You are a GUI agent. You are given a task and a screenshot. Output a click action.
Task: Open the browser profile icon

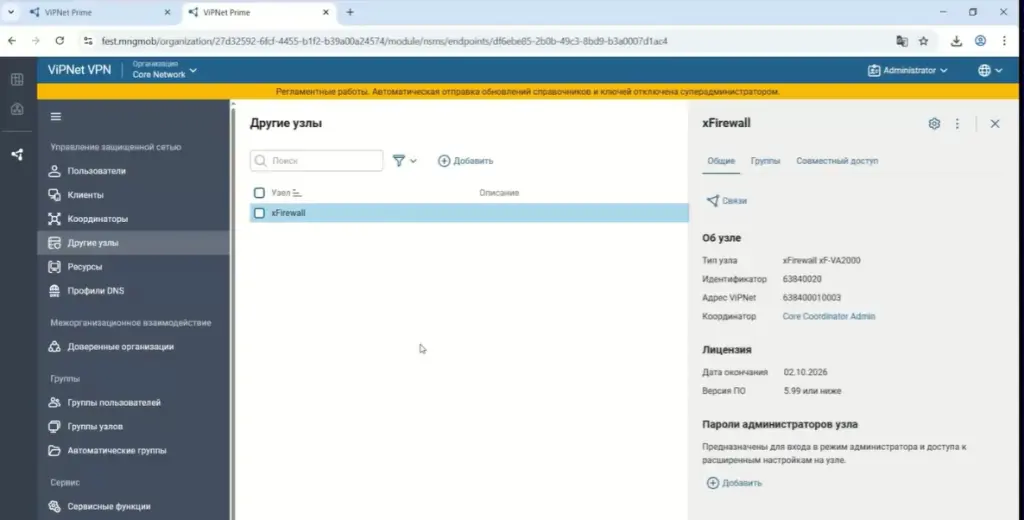click(x=980, y=41)
